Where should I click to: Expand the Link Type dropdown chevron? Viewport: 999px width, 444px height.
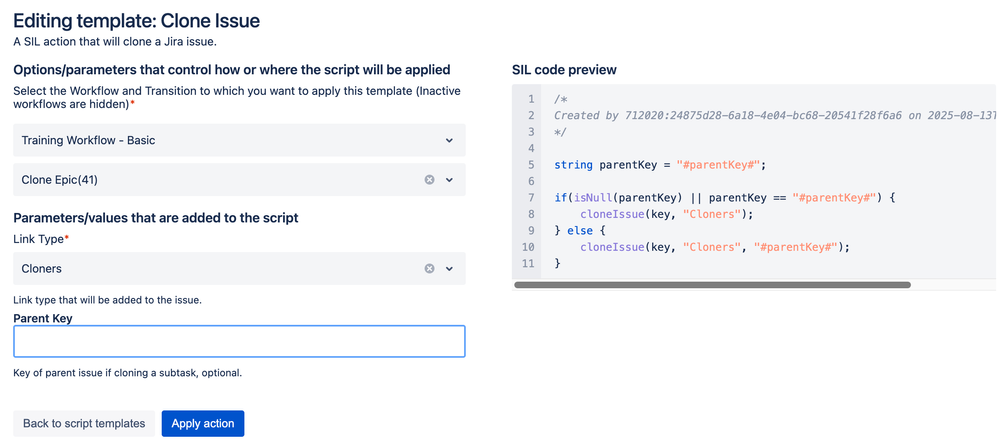(x=449, y=269)
